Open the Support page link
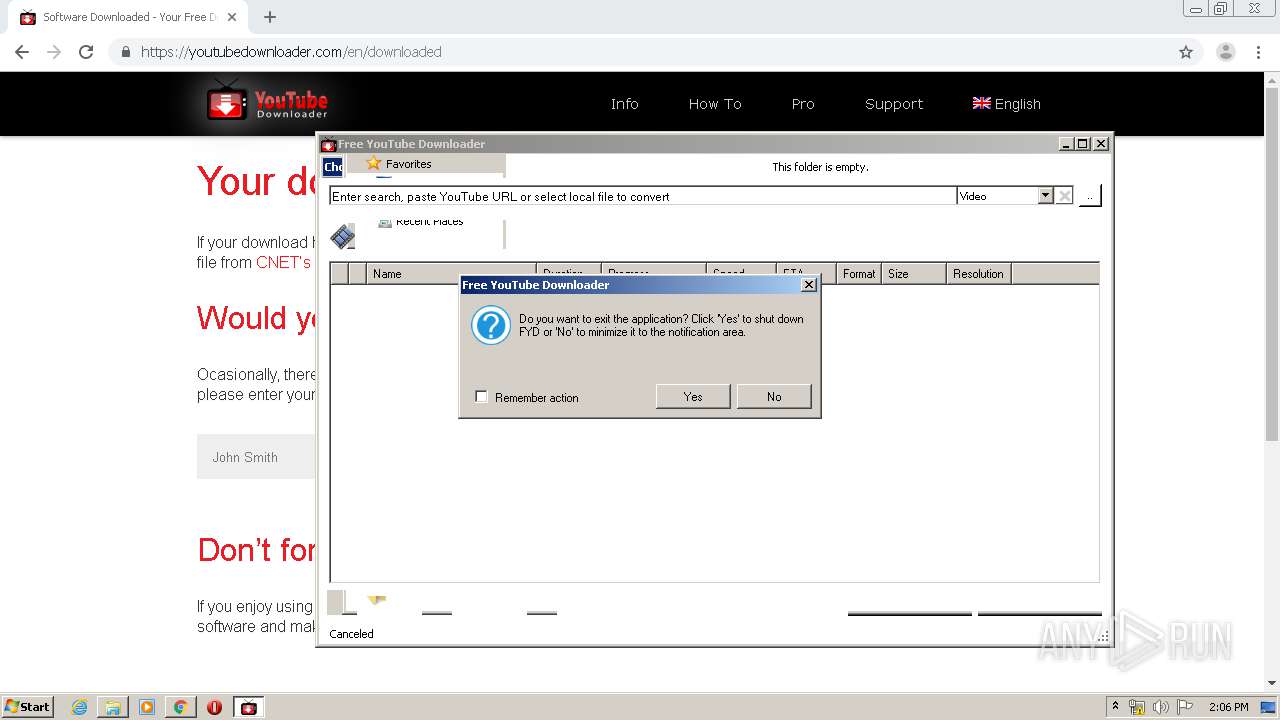Viewport: 1280px width, 720px height. coord(894,104)
